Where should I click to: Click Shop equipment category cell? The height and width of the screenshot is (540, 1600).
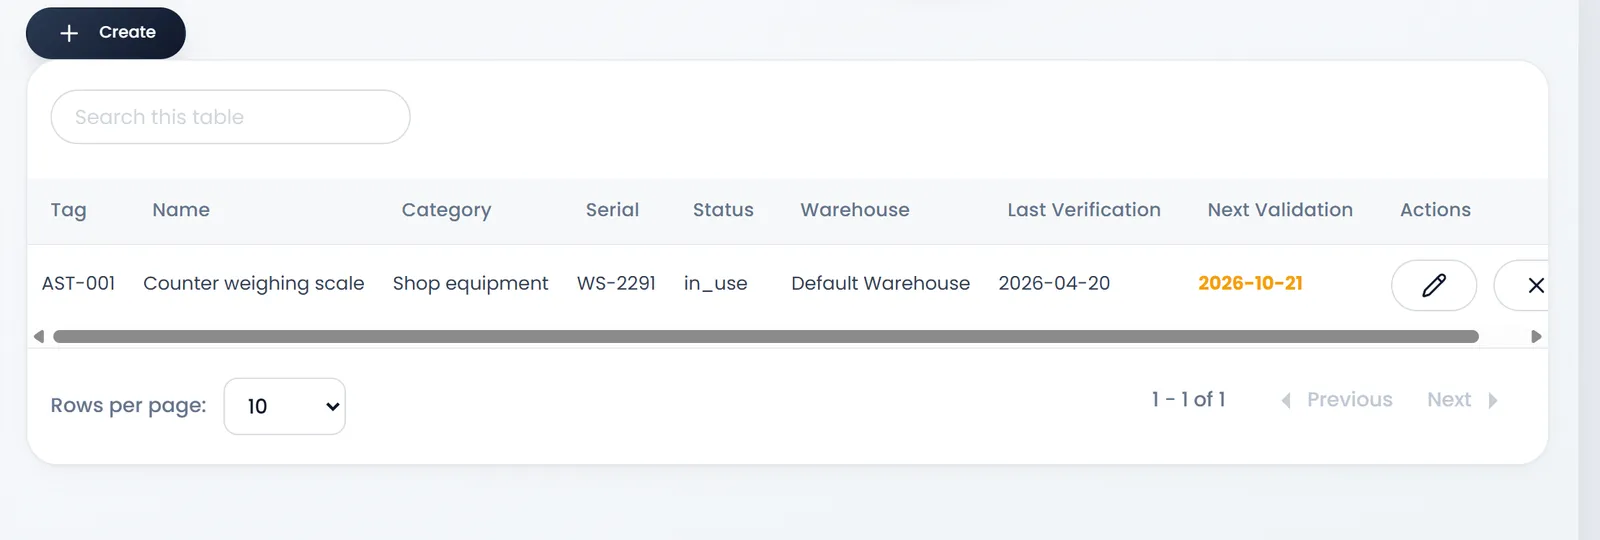tap(470, 284)
